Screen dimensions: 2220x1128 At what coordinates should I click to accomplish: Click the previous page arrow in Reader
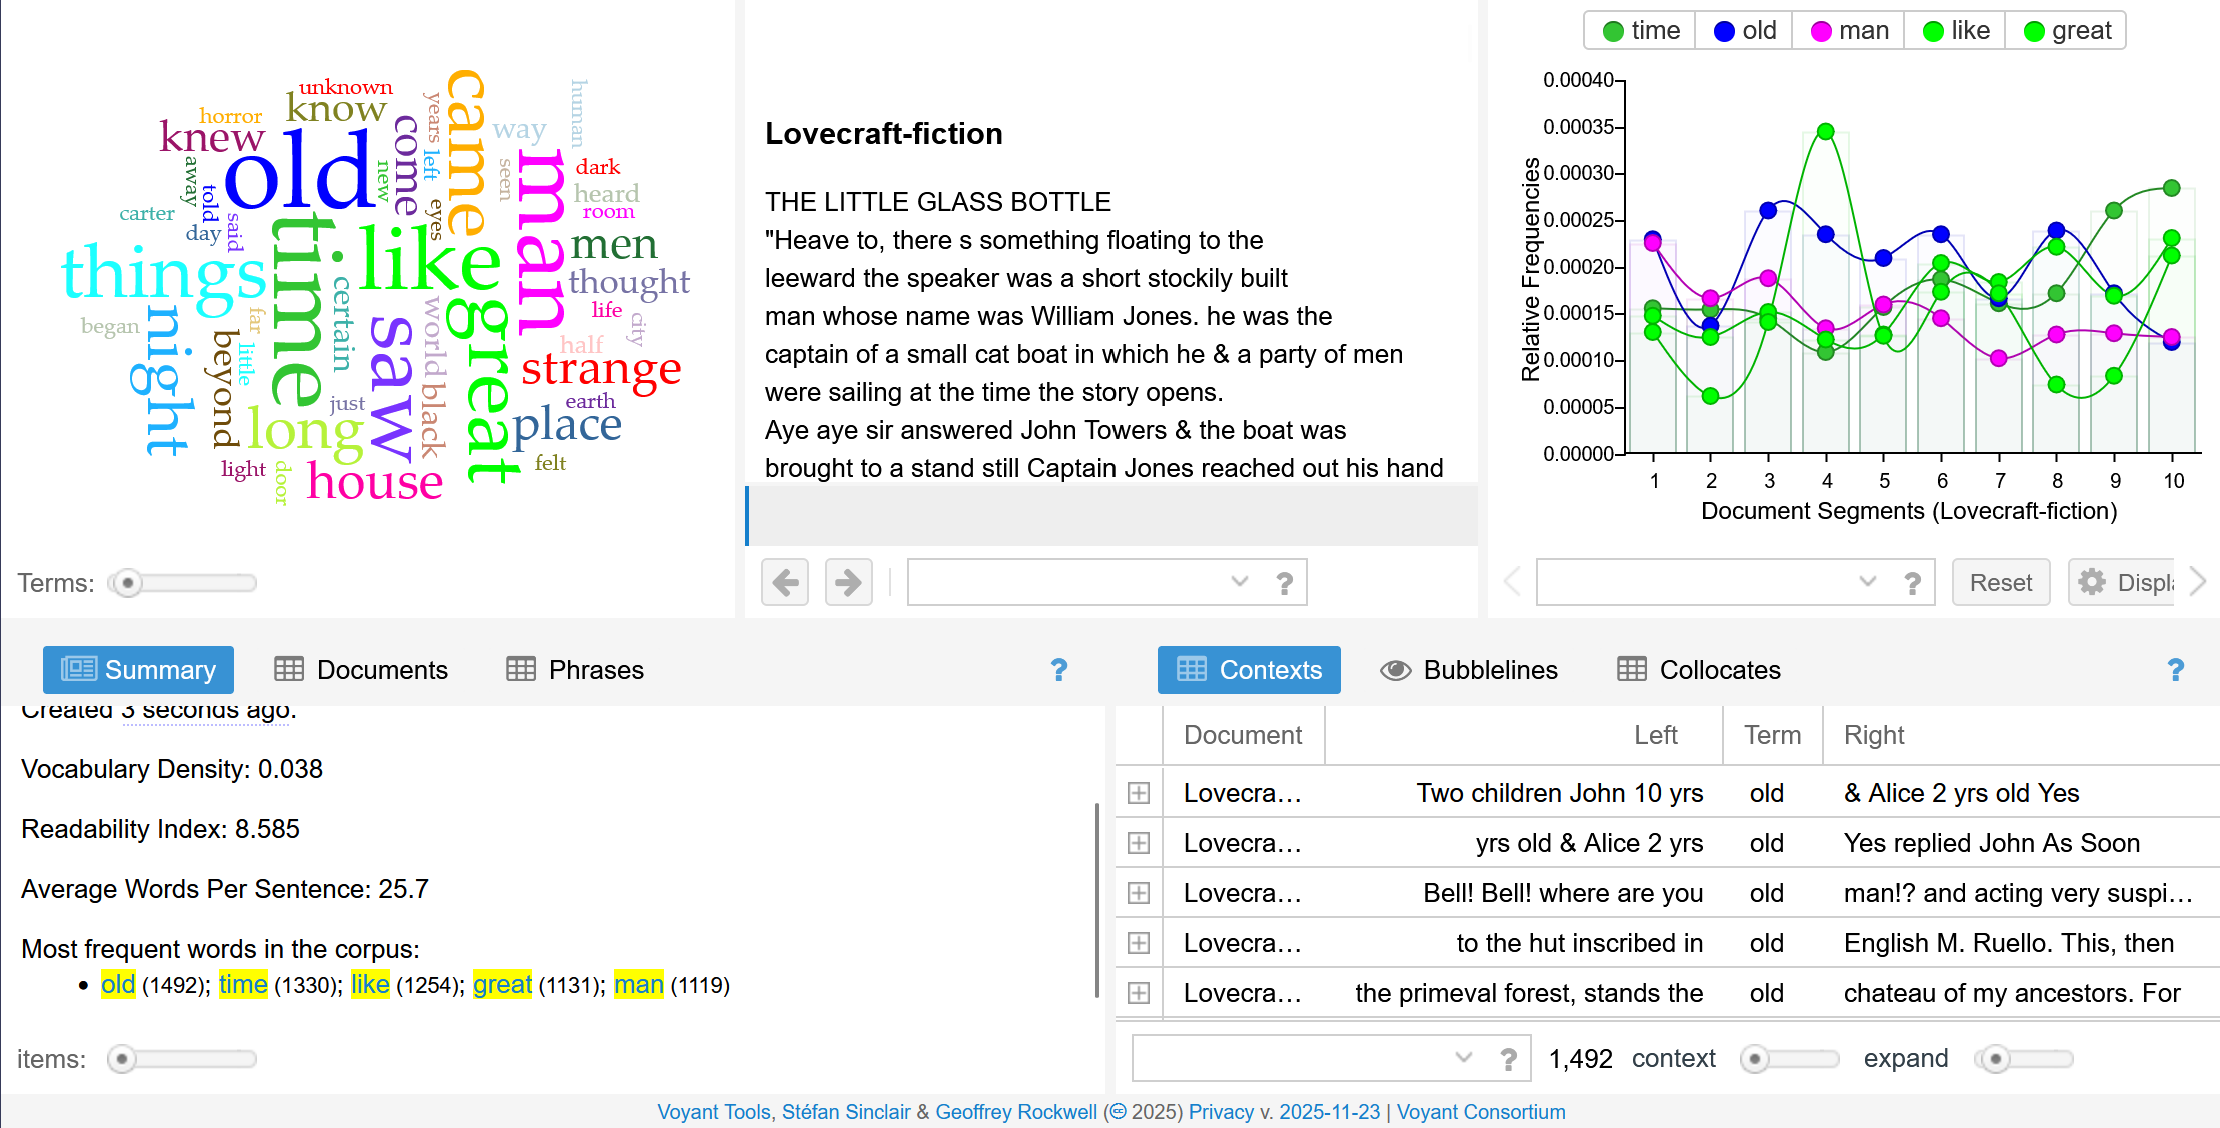click(785, 582)
